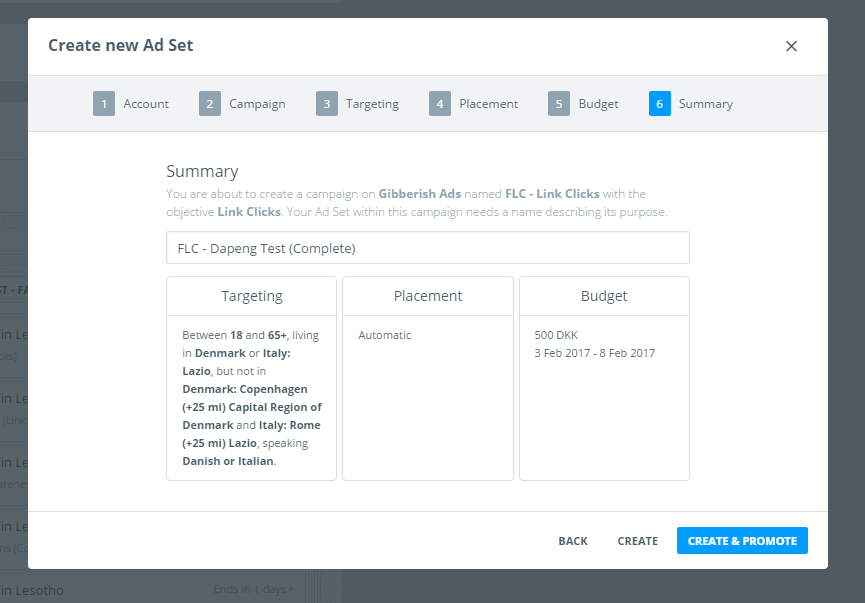The height and width of the screenshot is (603, 865).
Task: Select step 6 Summary
Action: point(691,104)
